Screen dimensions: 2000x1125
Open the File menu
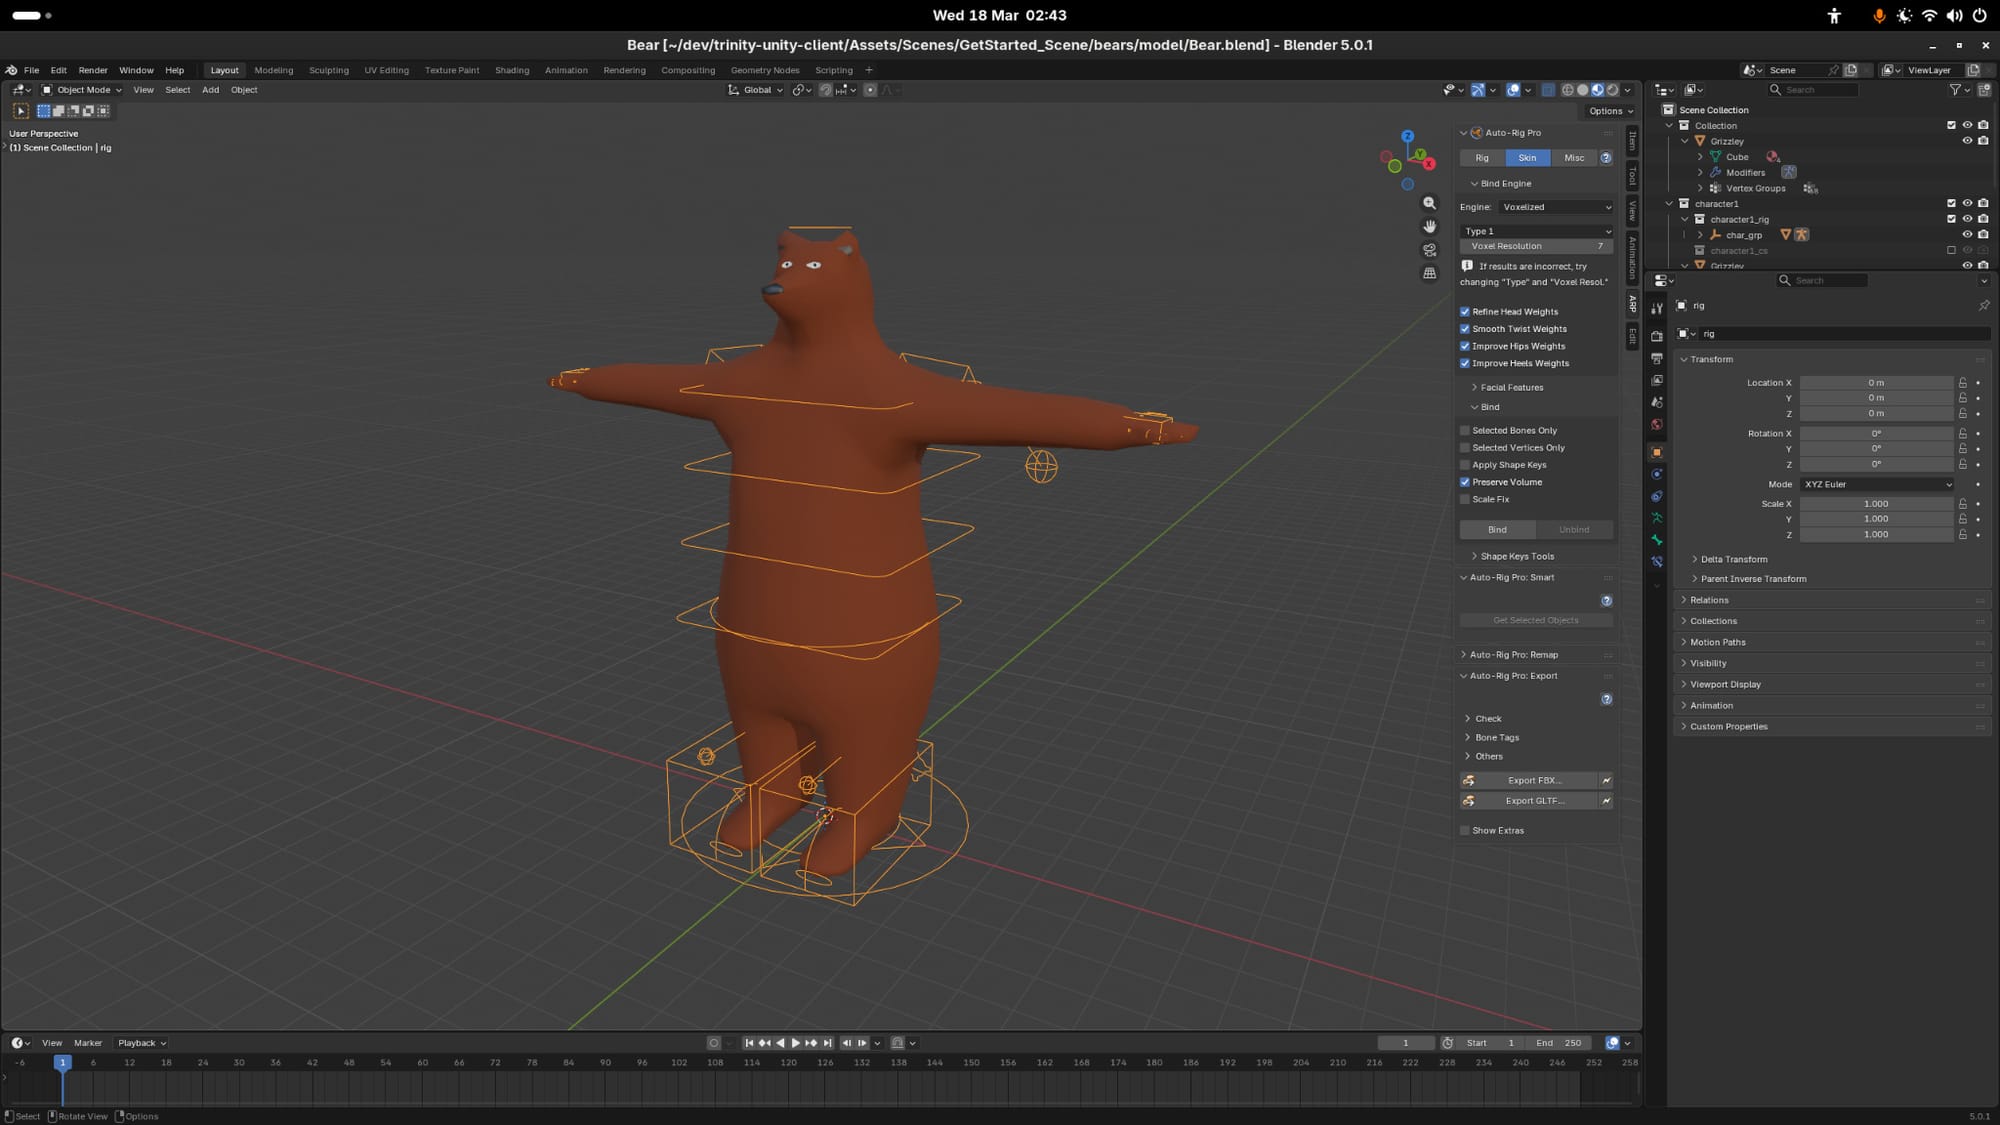32,70
